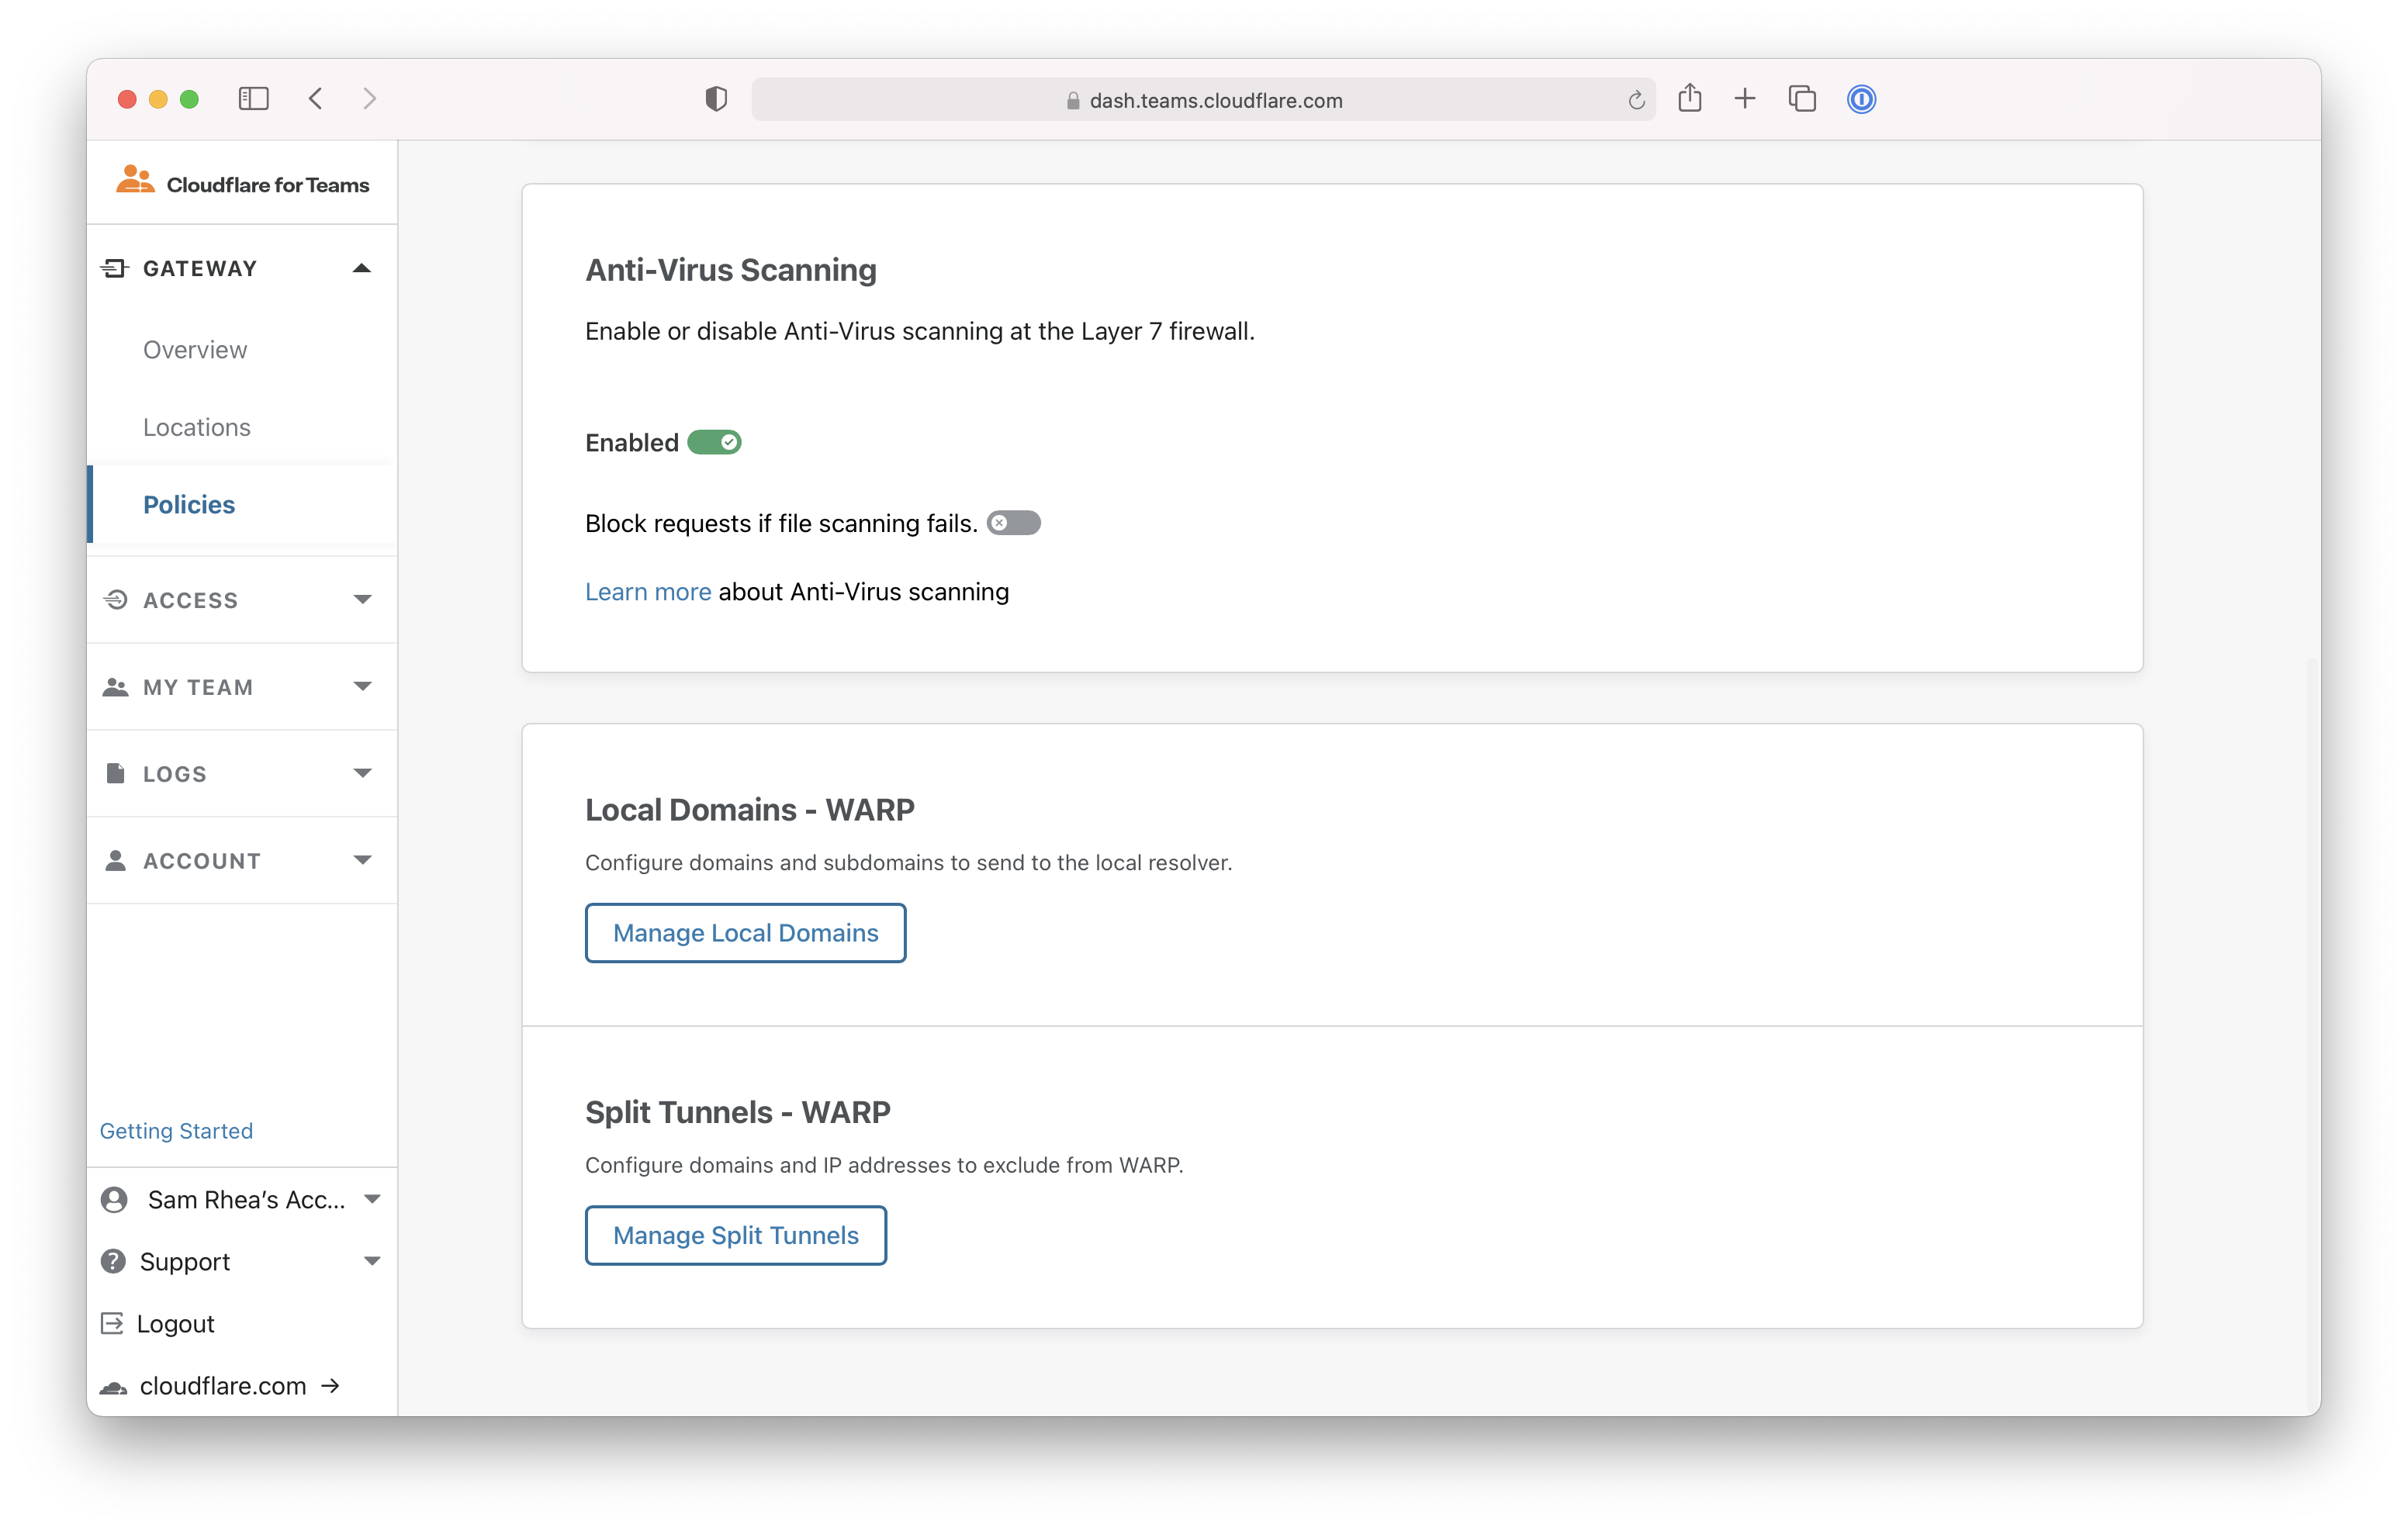Click the Safari sidebar toggle icon
2408x1531 pixels.
[x=253, y=99]
